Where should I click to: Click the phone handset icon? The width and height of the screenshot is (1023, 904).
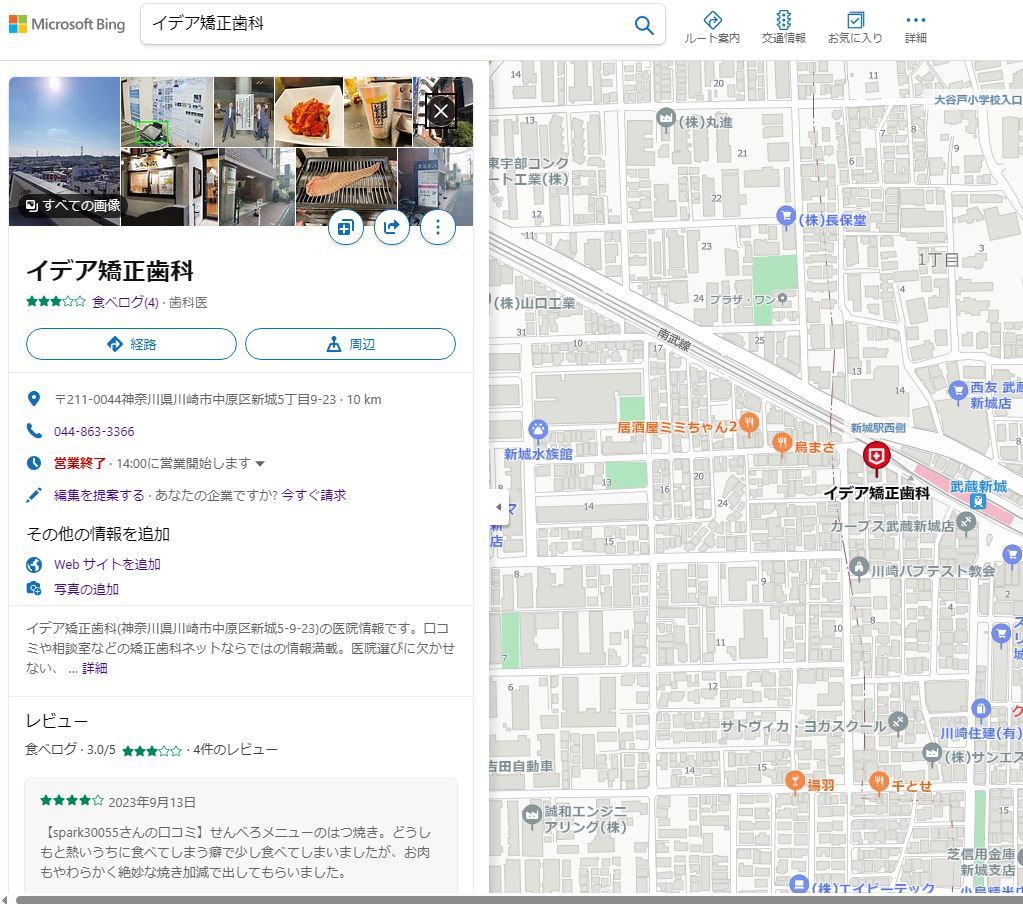(x=34, y=430)
